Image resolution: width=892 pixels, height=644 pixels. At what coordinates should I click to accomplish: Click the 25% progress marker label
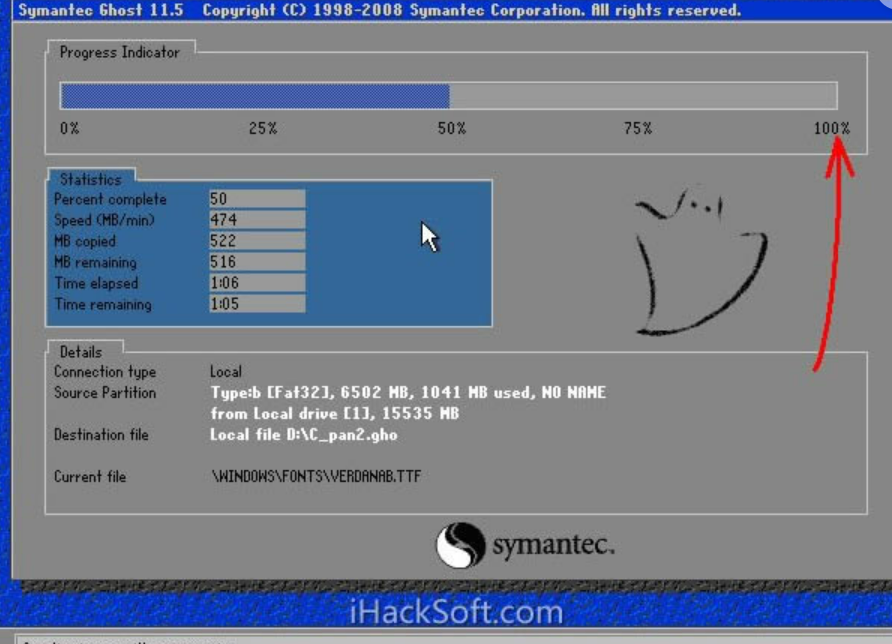(263, 129)
